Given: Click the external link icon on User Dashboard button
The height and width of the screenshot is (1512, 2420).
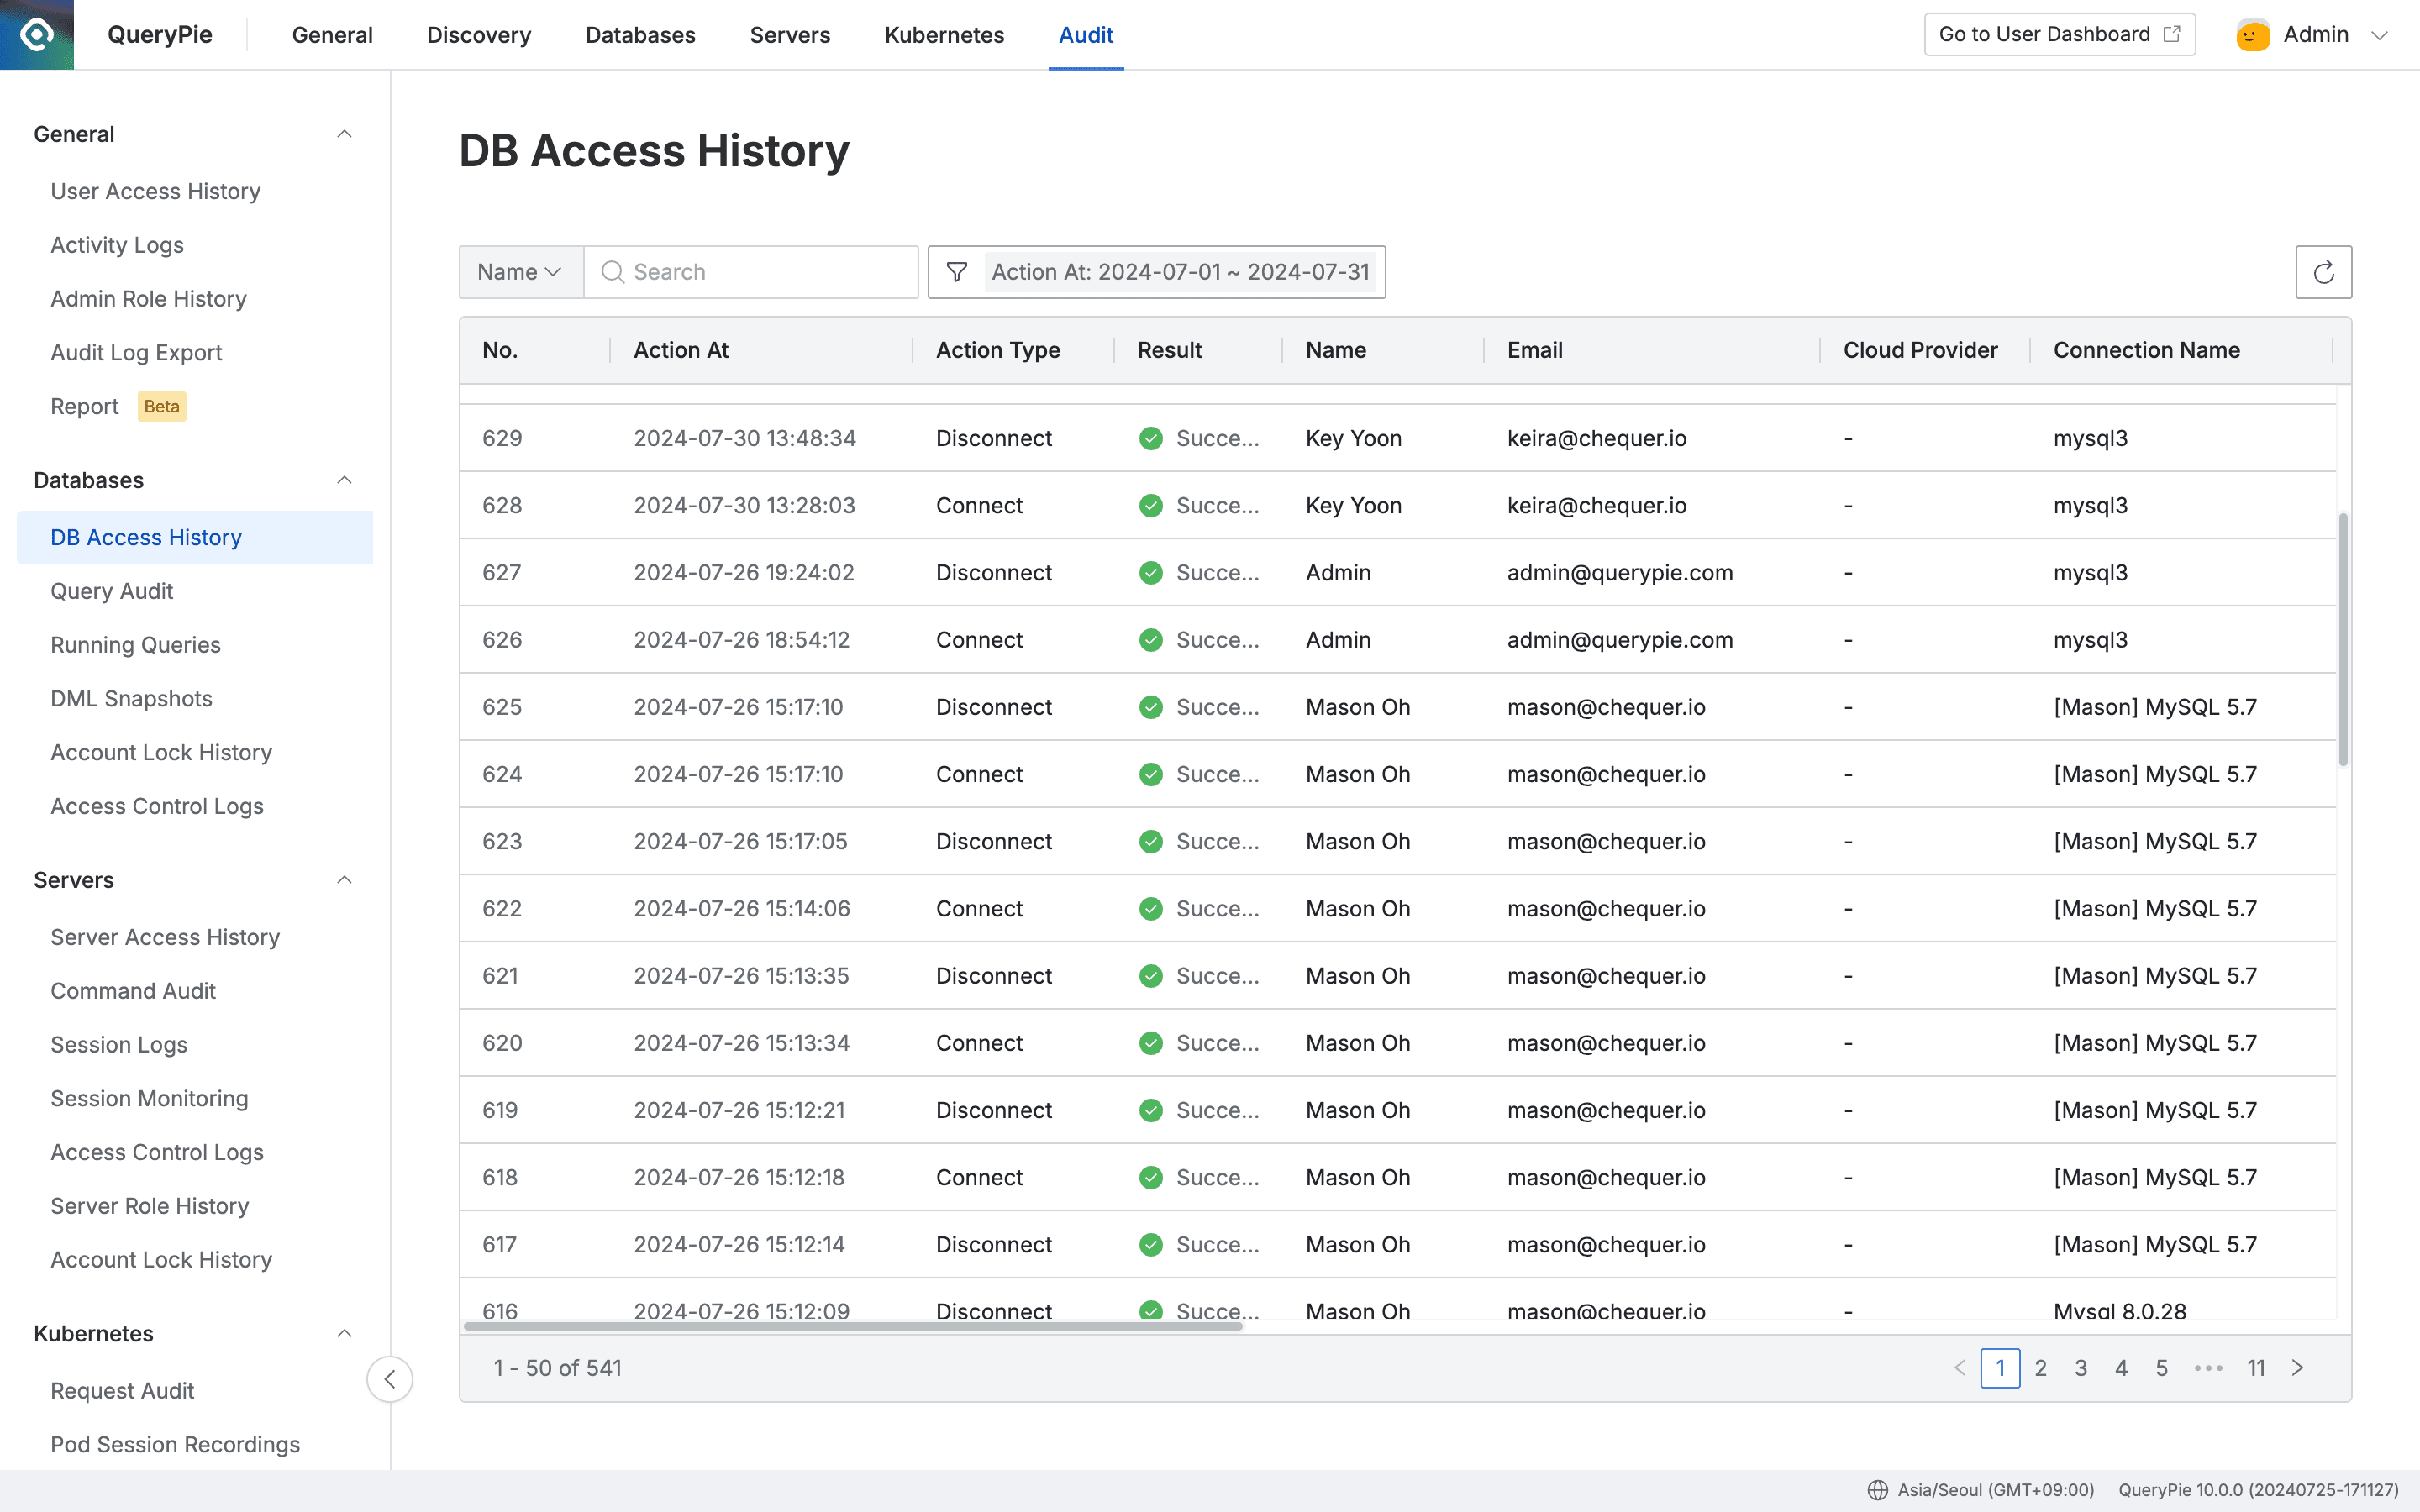Looking at the screenshot, I should coord(2171,33).
